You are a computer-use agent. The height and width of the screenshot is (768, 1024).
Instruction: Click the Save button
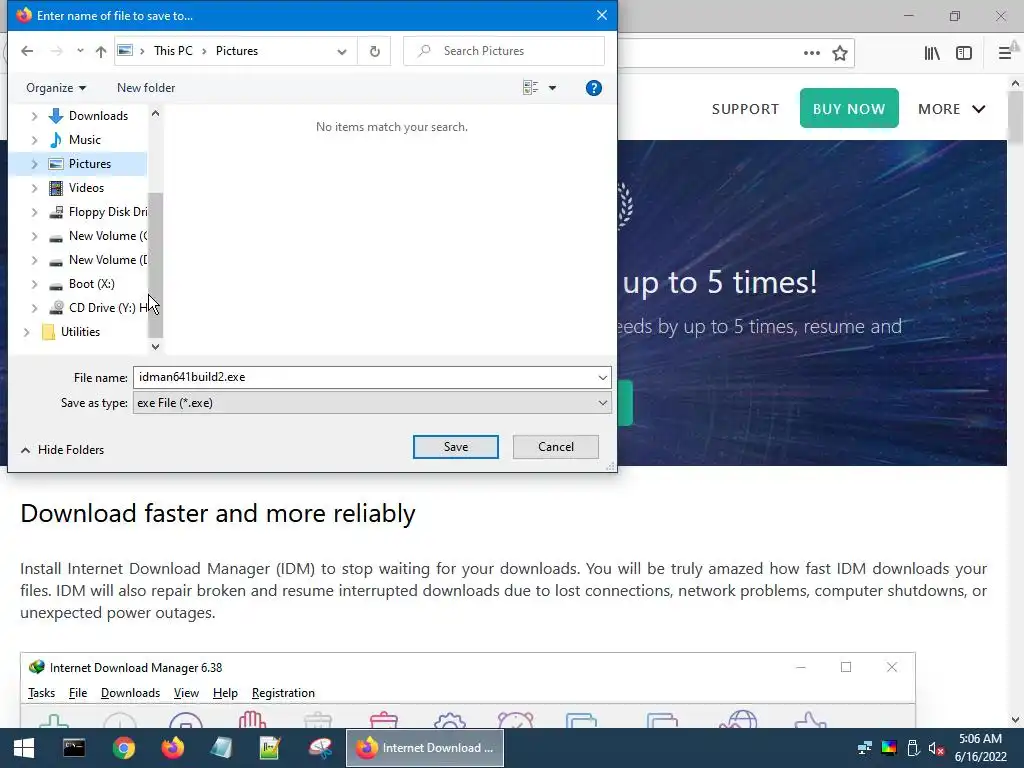click(456, 447)
